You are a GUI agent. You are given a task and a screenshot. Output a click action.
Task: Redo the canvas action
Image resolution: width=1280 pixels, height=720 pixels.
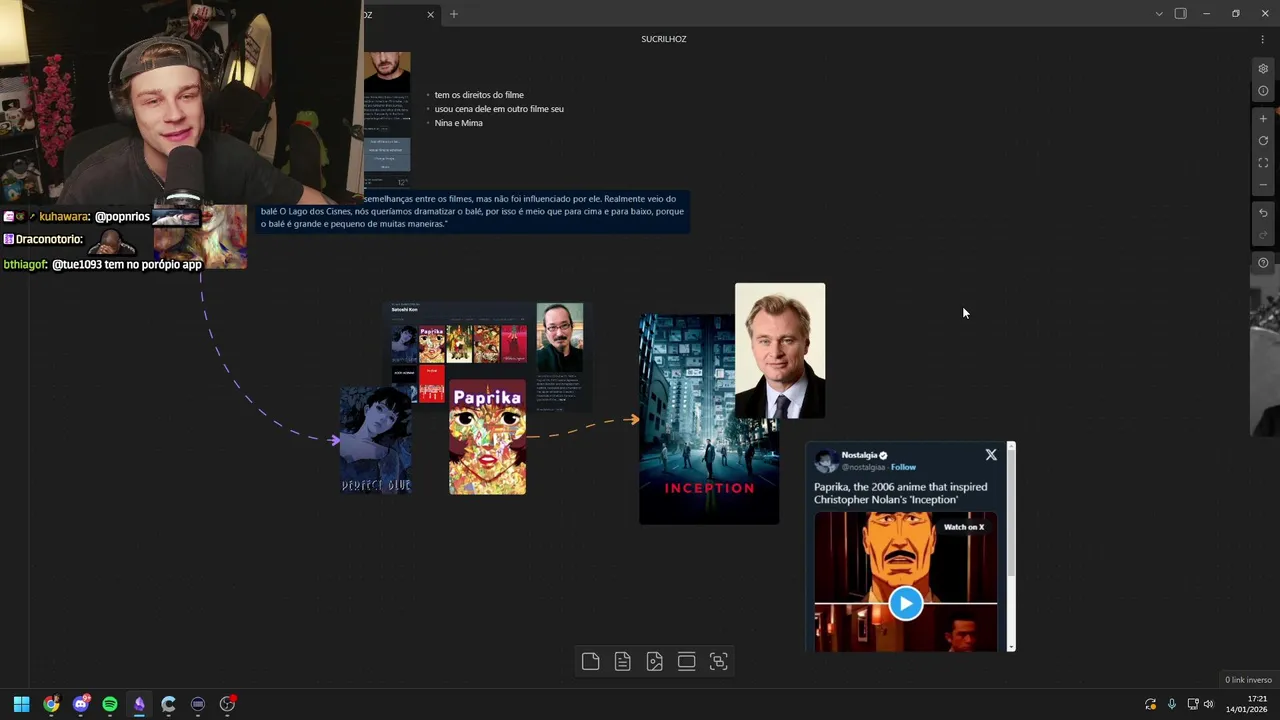pos(1263,235)
